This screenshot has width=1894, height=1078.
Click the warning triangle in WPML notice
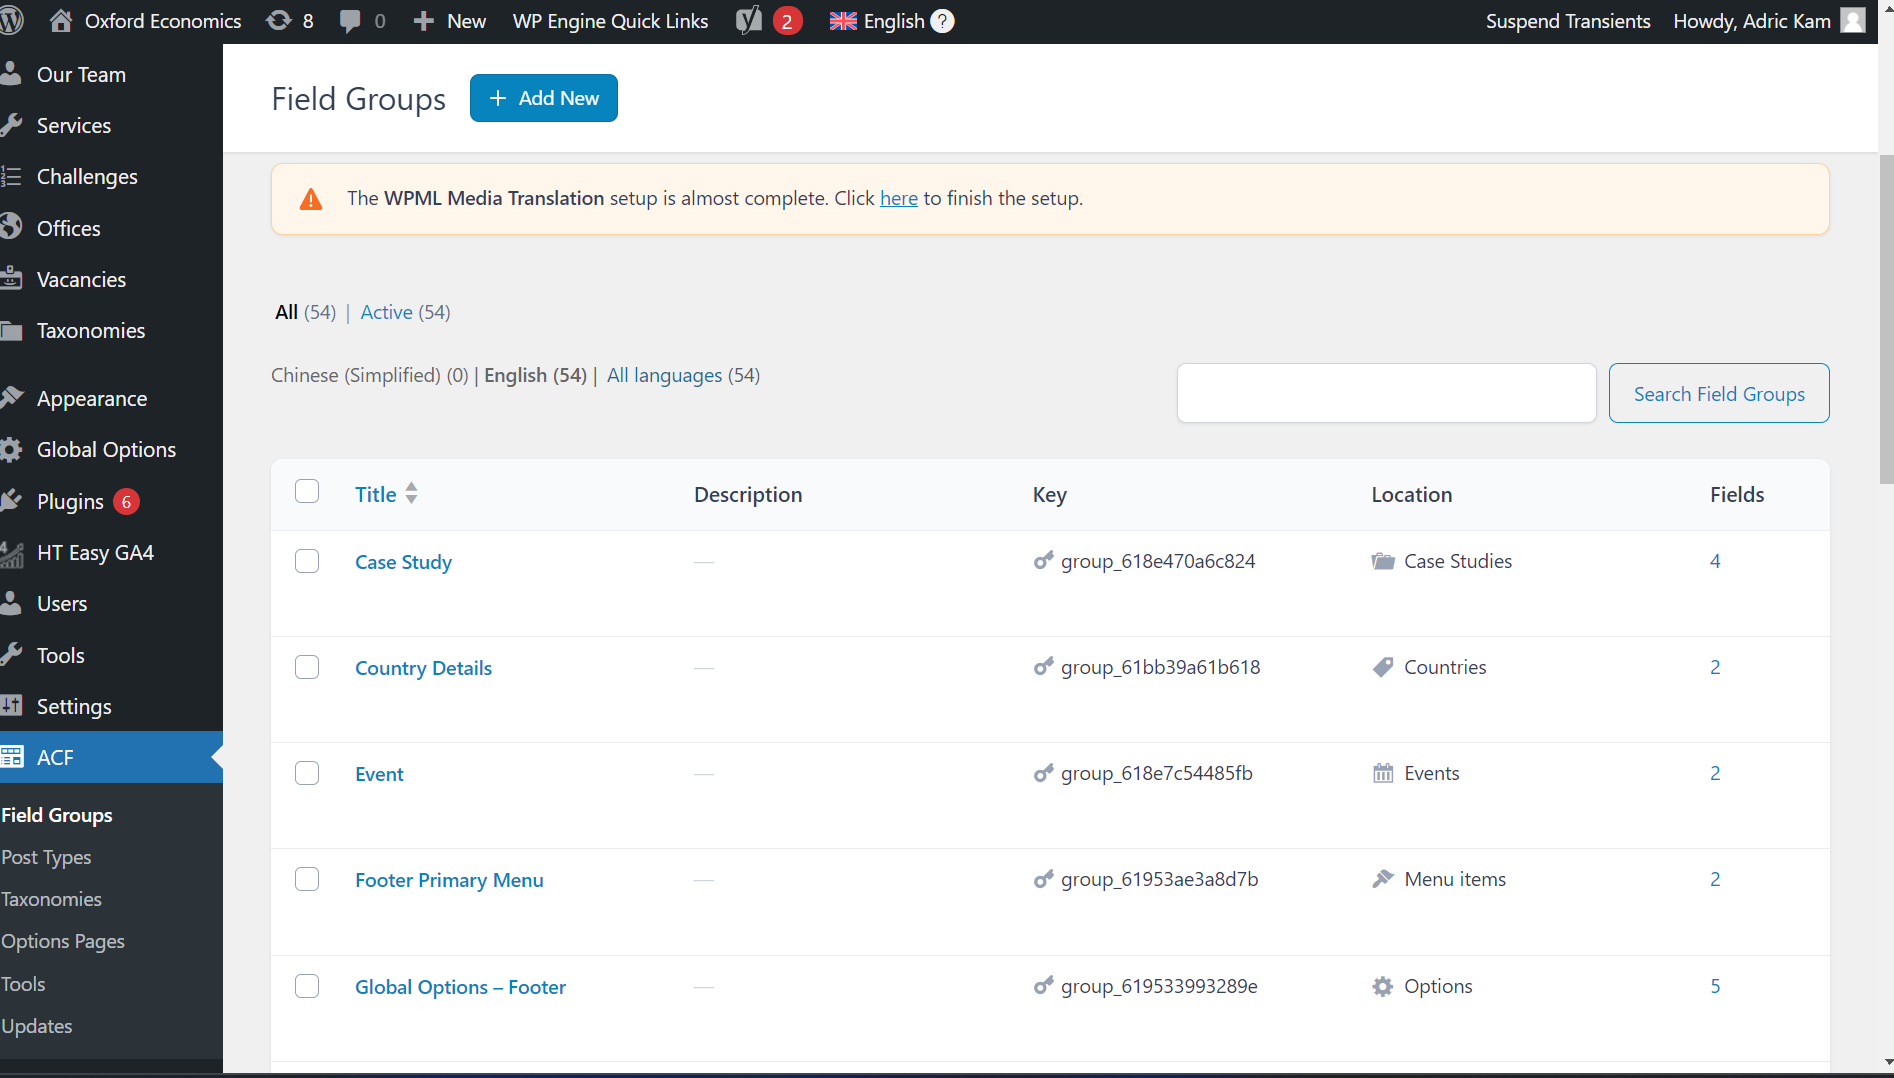[x=311, y=199]
